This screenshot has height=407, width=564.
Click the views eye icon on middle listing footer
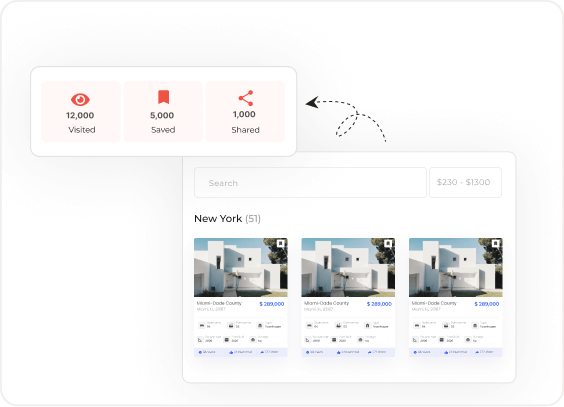point(308,352)
